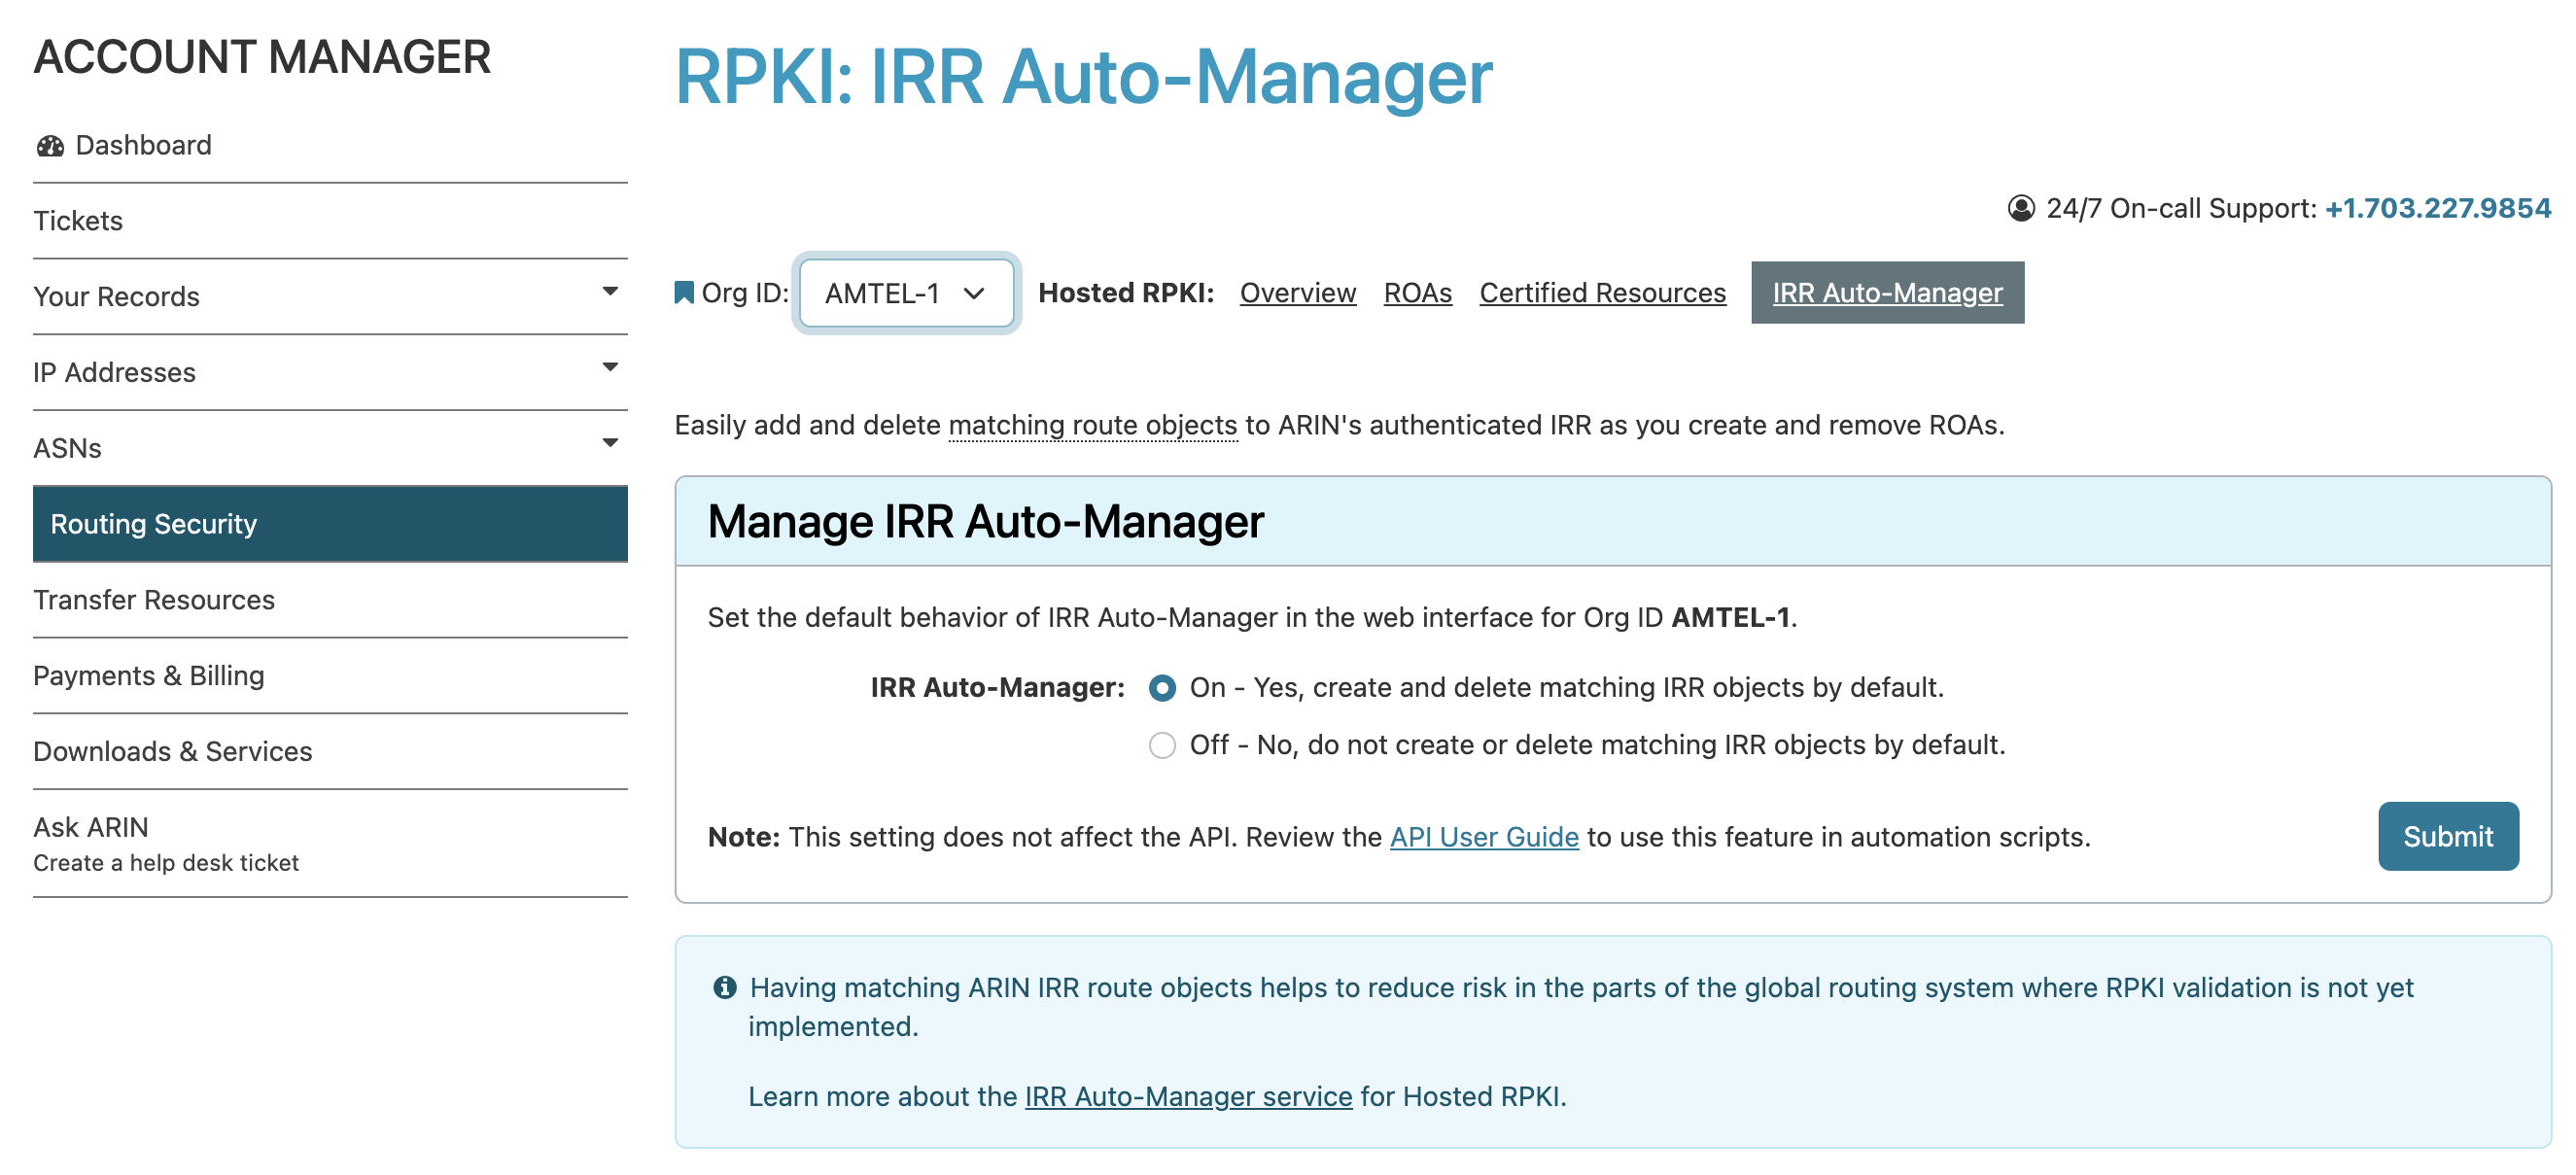Expand the Your Records menu arrow
This screenshot has height=1175, width=2576.
click(610, 292)
